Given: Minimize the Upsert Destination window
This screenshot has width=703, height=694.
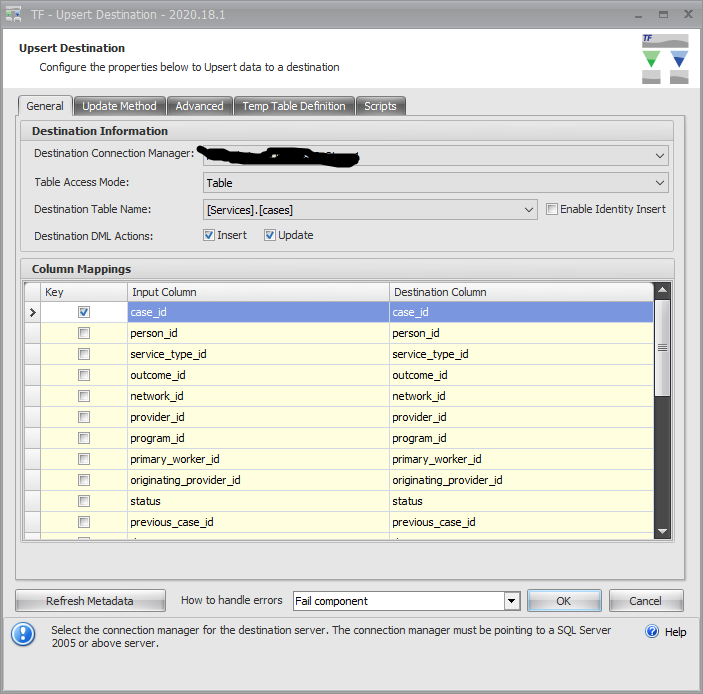Looking at the screenshot, I should 638,15.
